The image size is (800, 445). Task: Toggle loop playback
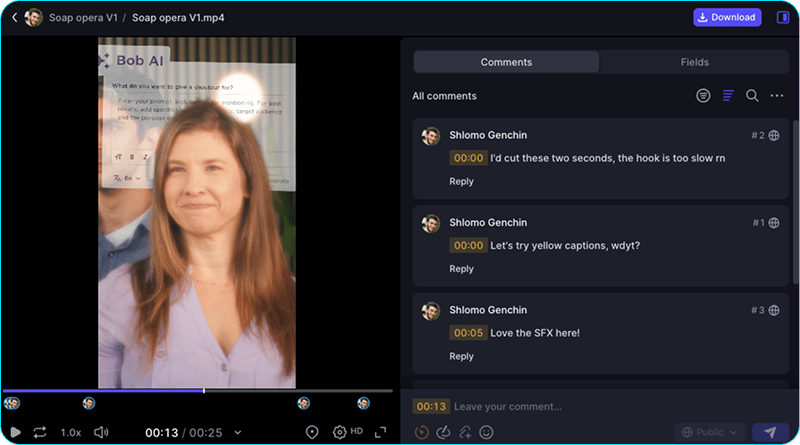[40, 432]
